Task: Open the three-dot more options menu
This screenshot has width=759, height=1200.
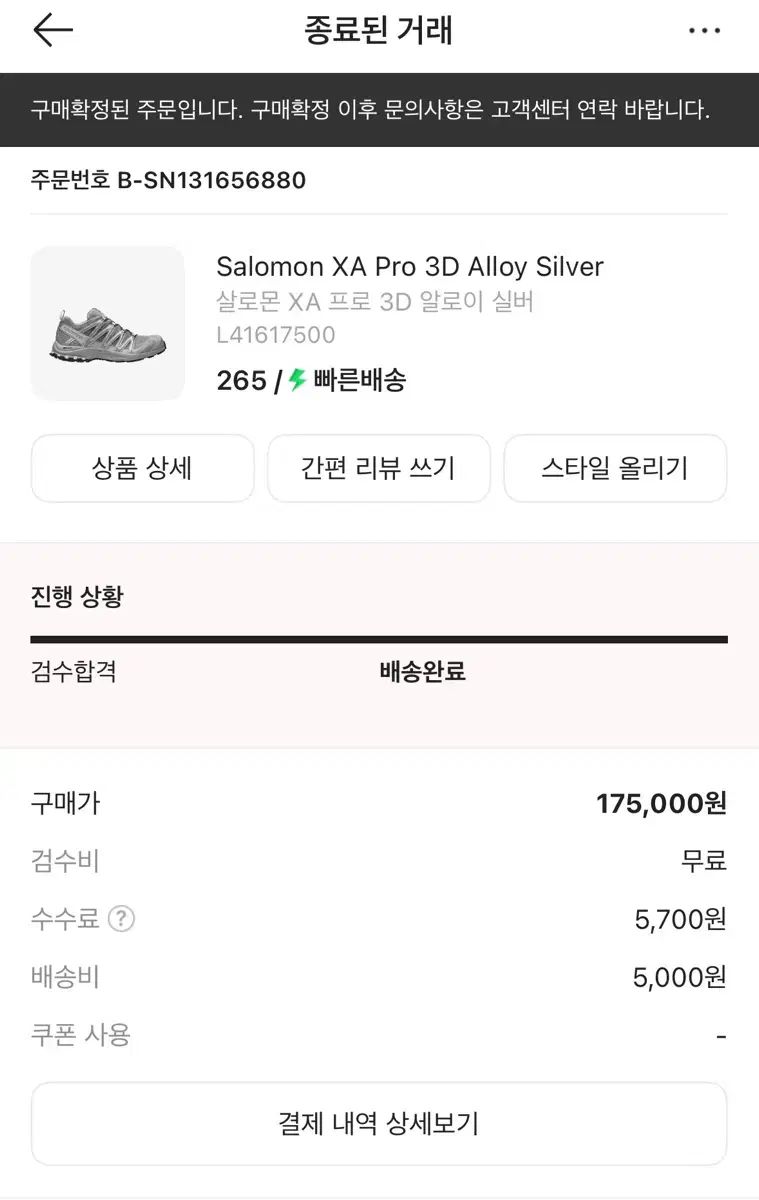Action: pos(704,31)
